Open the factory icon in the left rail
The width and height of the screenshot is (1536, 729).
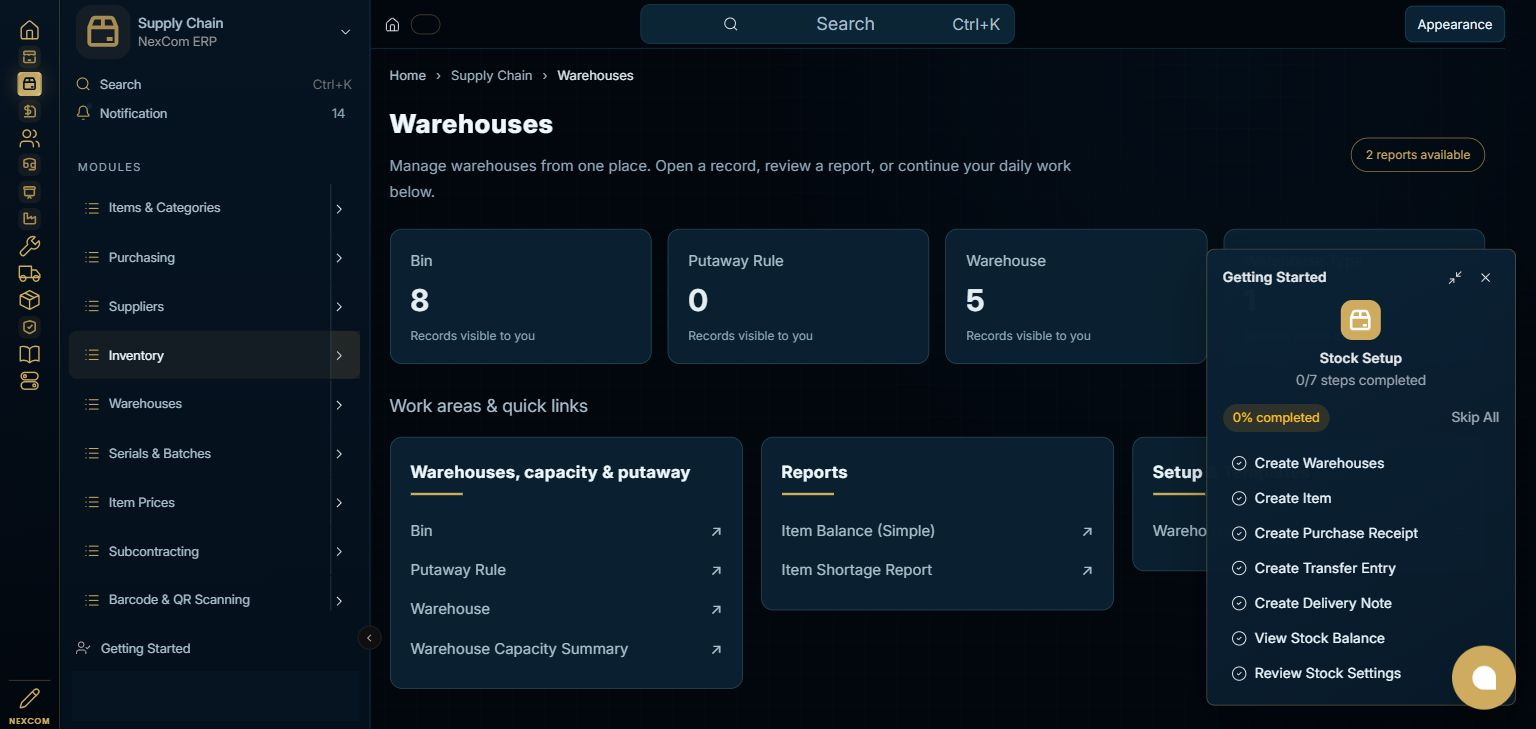pos(30,219)
